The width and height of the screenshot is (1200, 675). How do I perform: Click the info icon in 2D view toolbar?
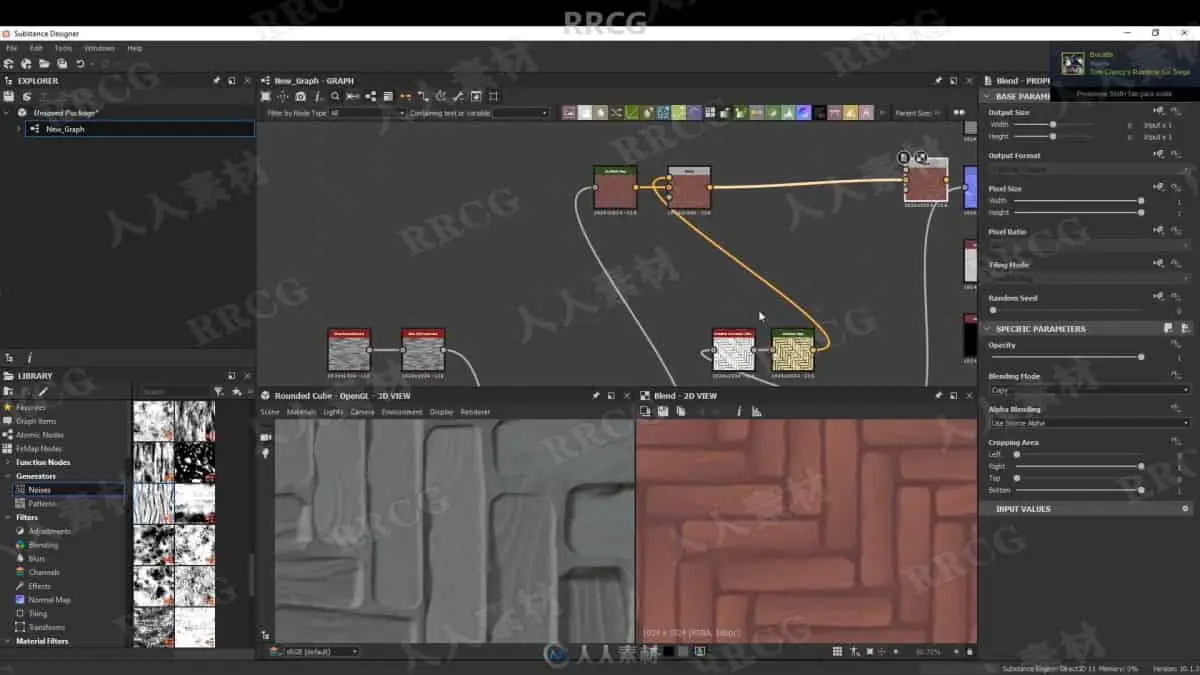pos(739,411)
